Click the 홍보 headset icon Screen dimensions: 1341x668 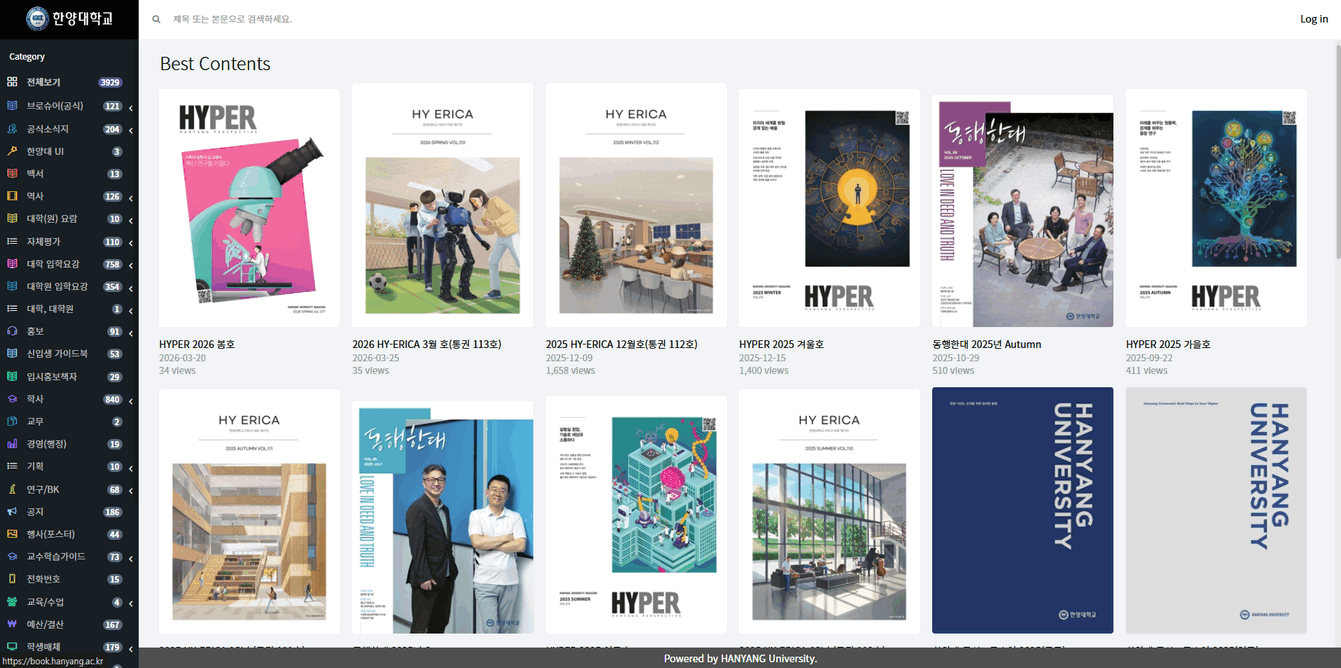pyautogui.click(x=12, y=331)
